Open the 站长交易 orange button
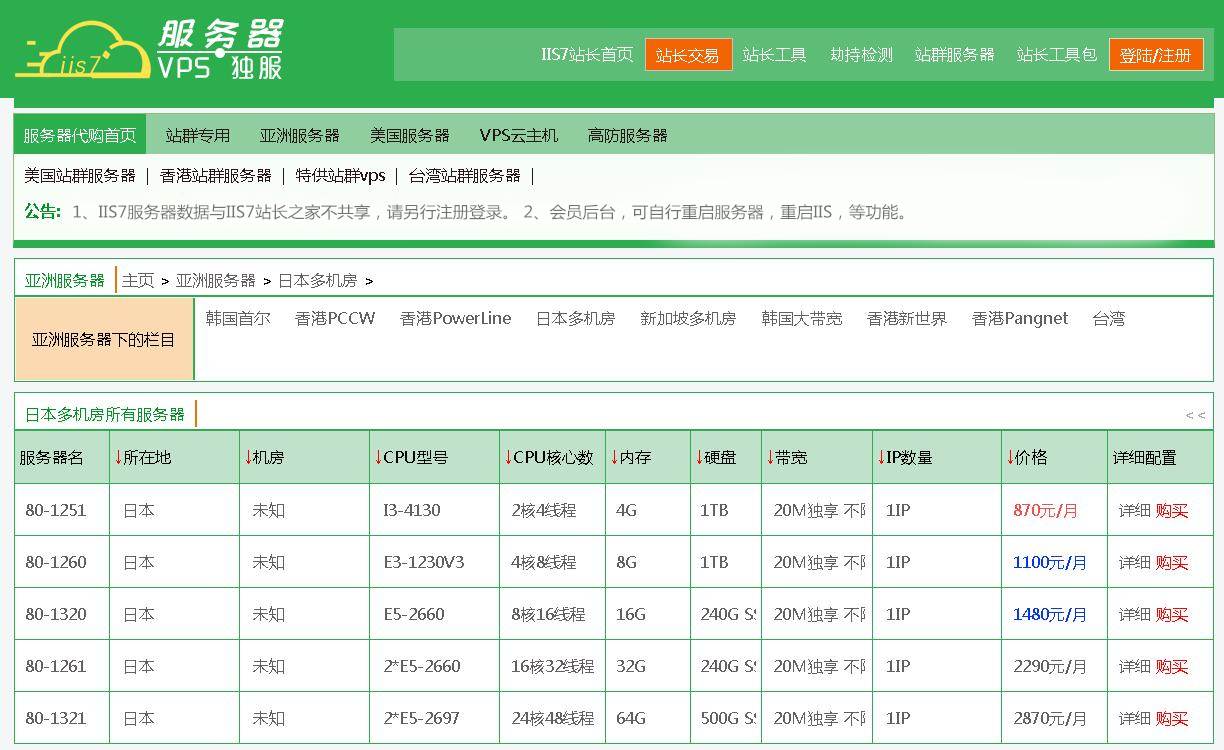Viewport: 1224px width, 750px height. point(688,55)
